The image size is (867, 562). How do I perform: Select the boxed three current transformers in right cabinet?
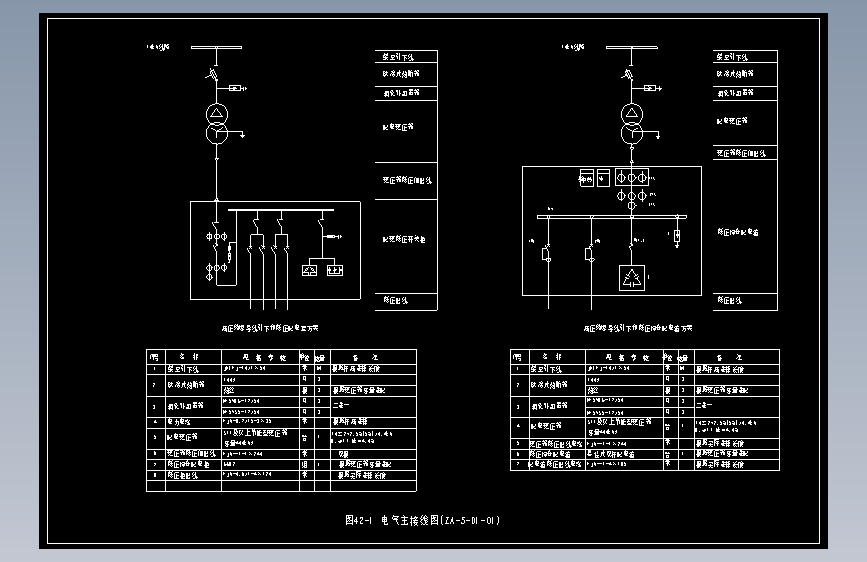pyautogui.click(x=631, y=178)
